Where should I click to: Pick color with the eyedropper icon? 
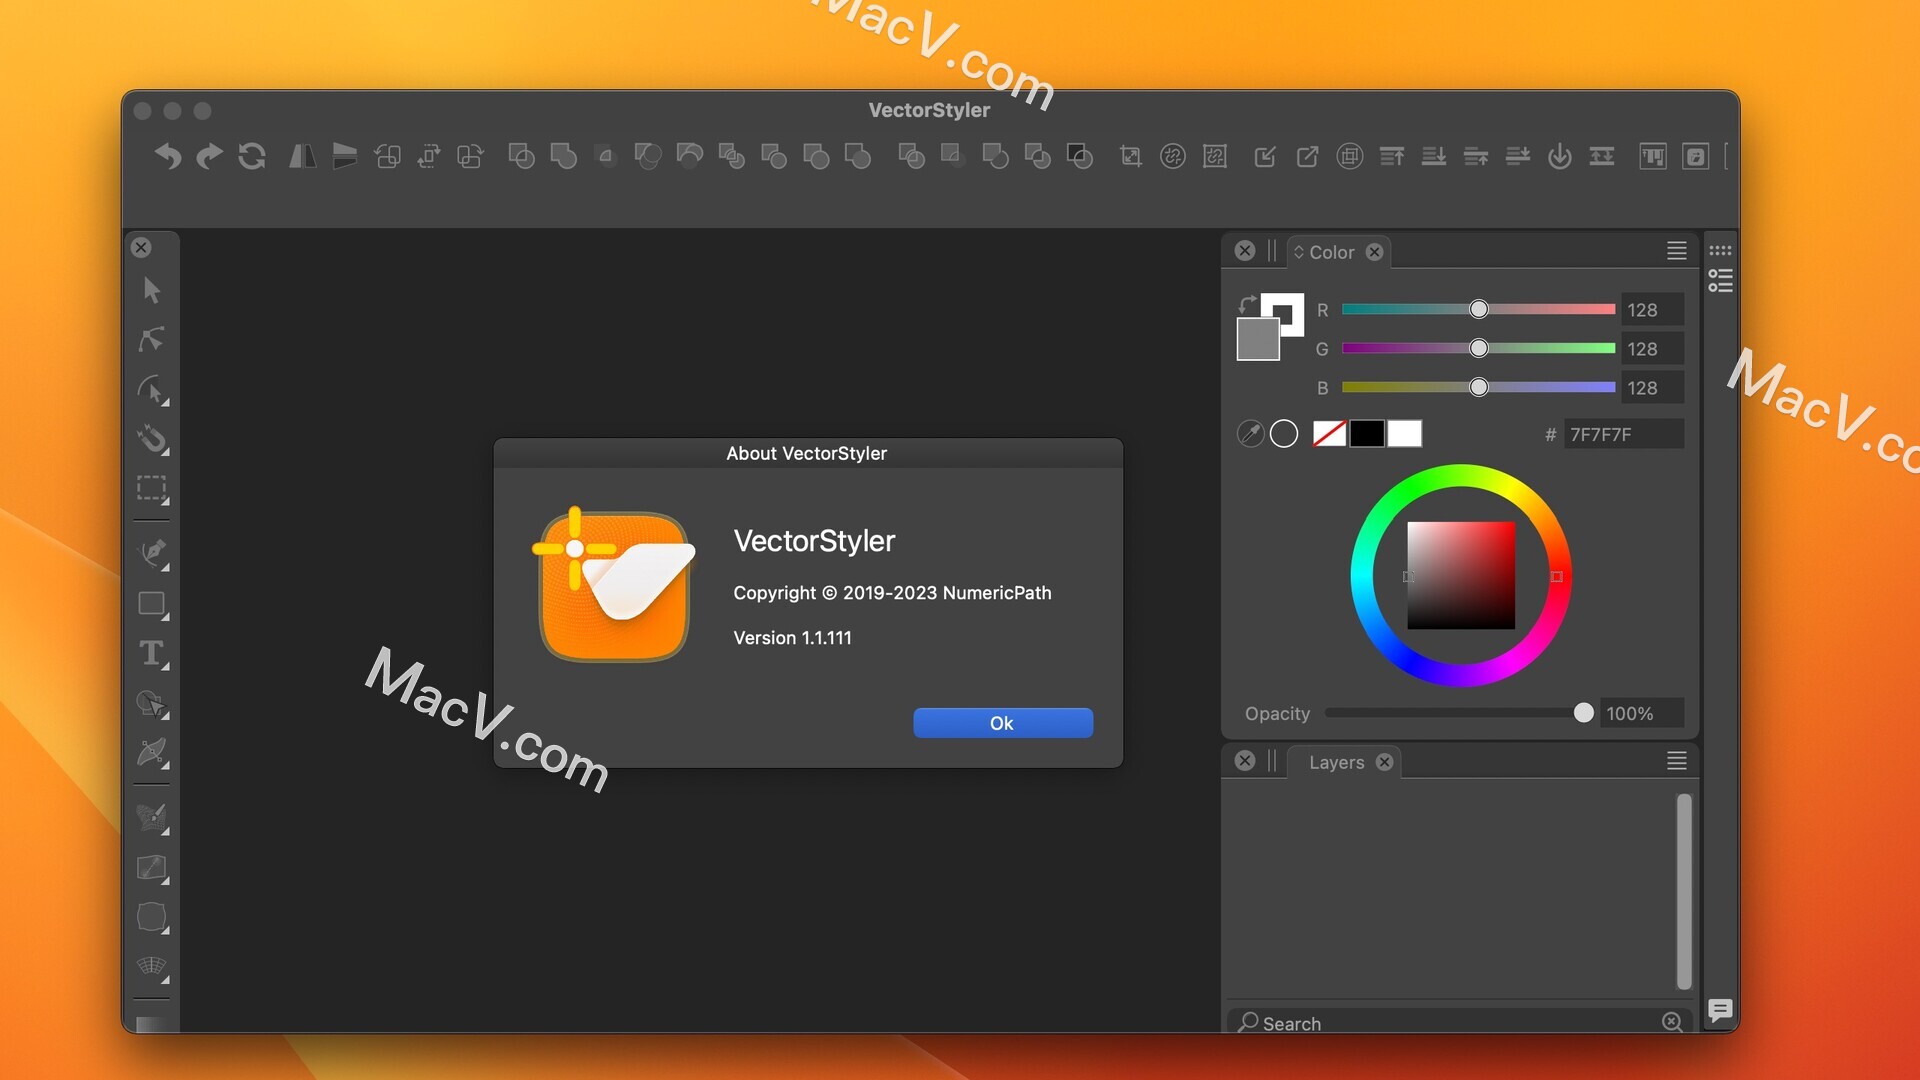(x=1250, y=433)
